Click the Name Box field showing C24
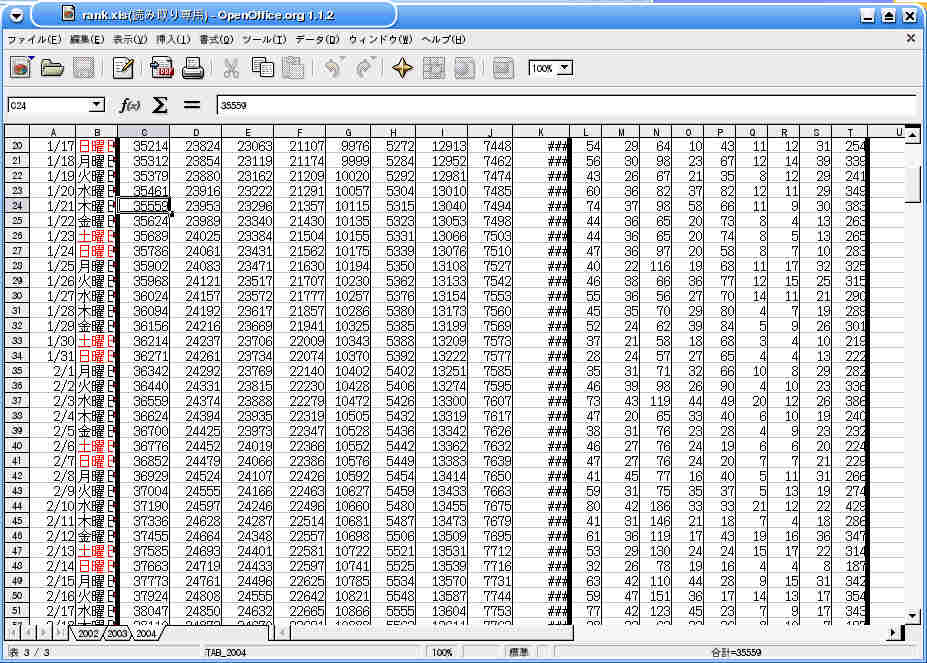This screenshot has height=663, width=927. click(x=48, y=105)
